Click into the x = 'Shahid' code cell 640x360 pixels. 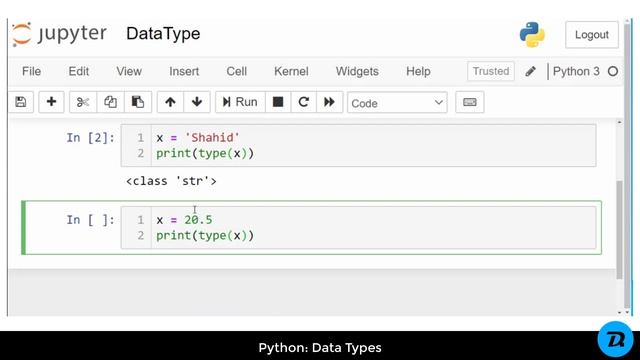click(358, 145)
